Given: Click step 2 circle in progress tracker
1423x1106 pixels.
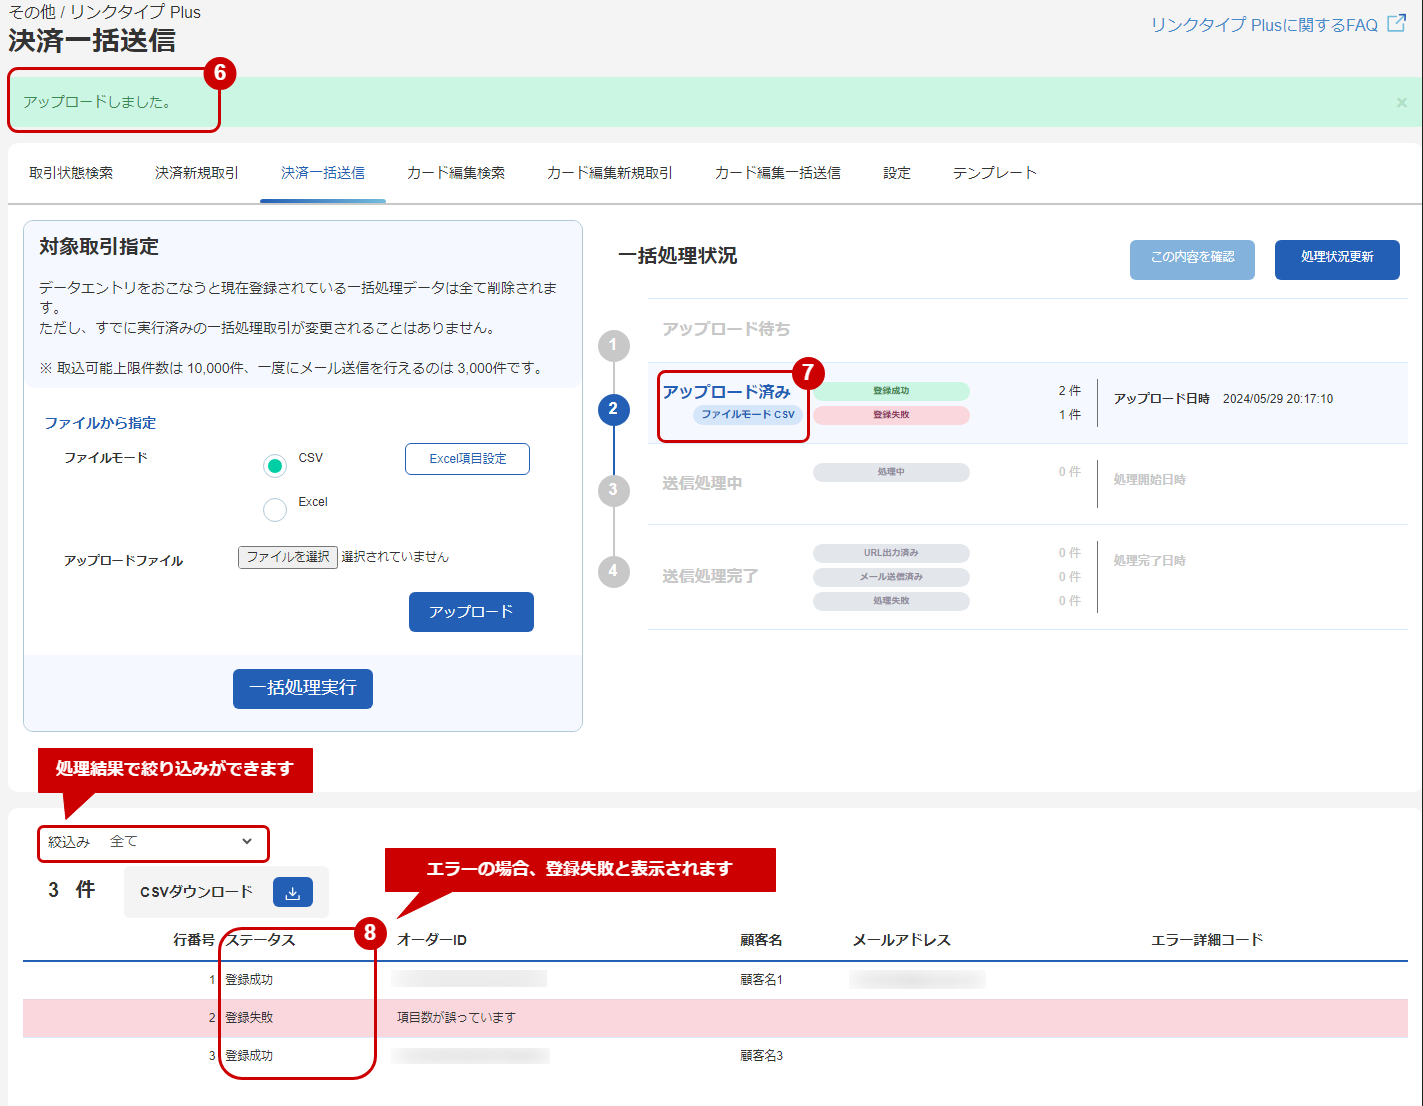Looking at the screenshot, I should coord(613,409).
